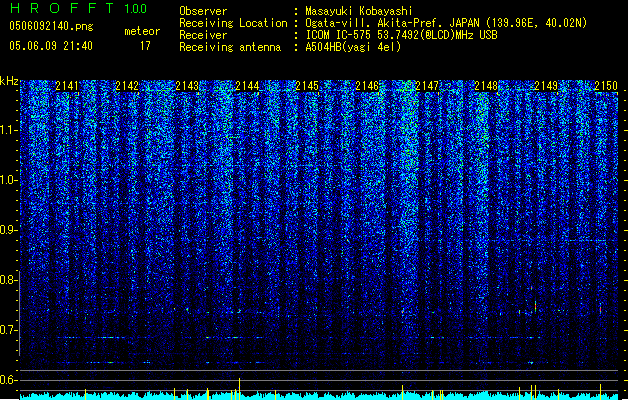Viewport: 629px width, 400px height.
Task: Click the meteor count value 17
Action: click(x=145, y=46)
